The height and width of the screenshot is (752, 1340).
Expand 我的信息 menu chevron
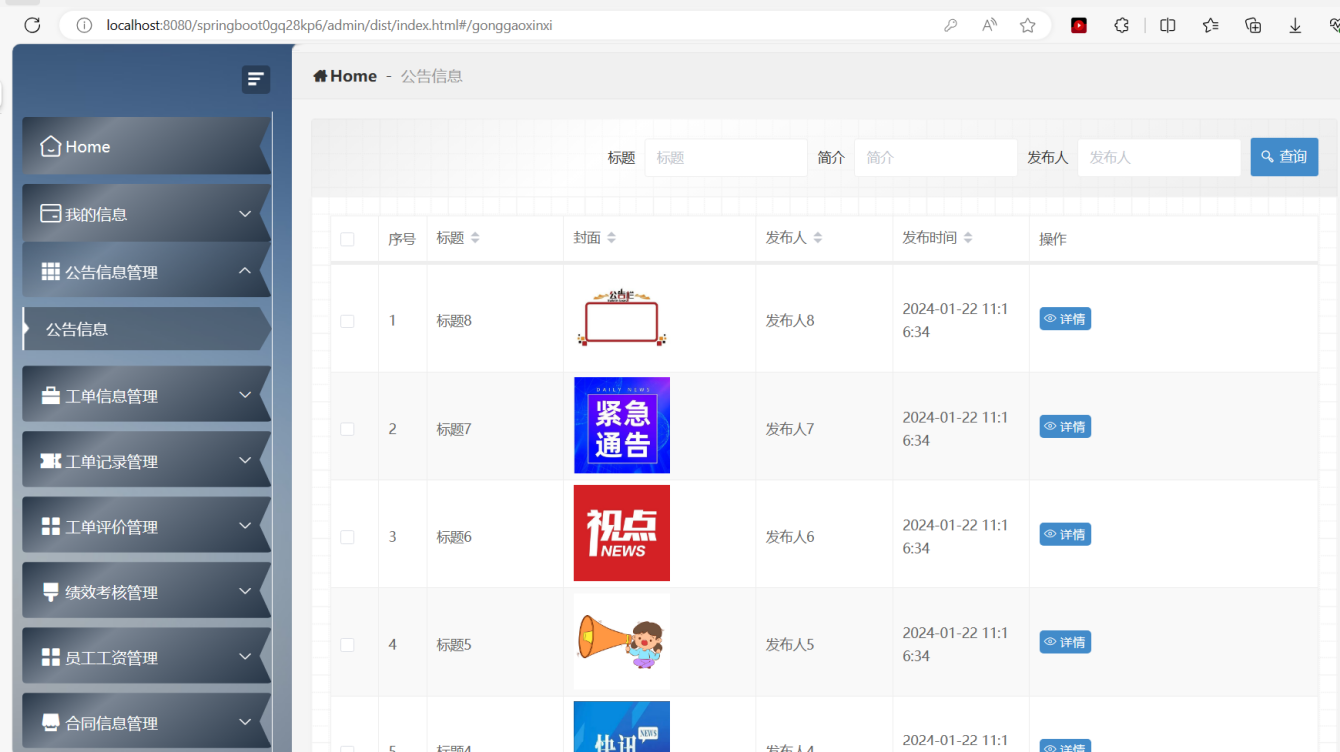tap(245, 213)
